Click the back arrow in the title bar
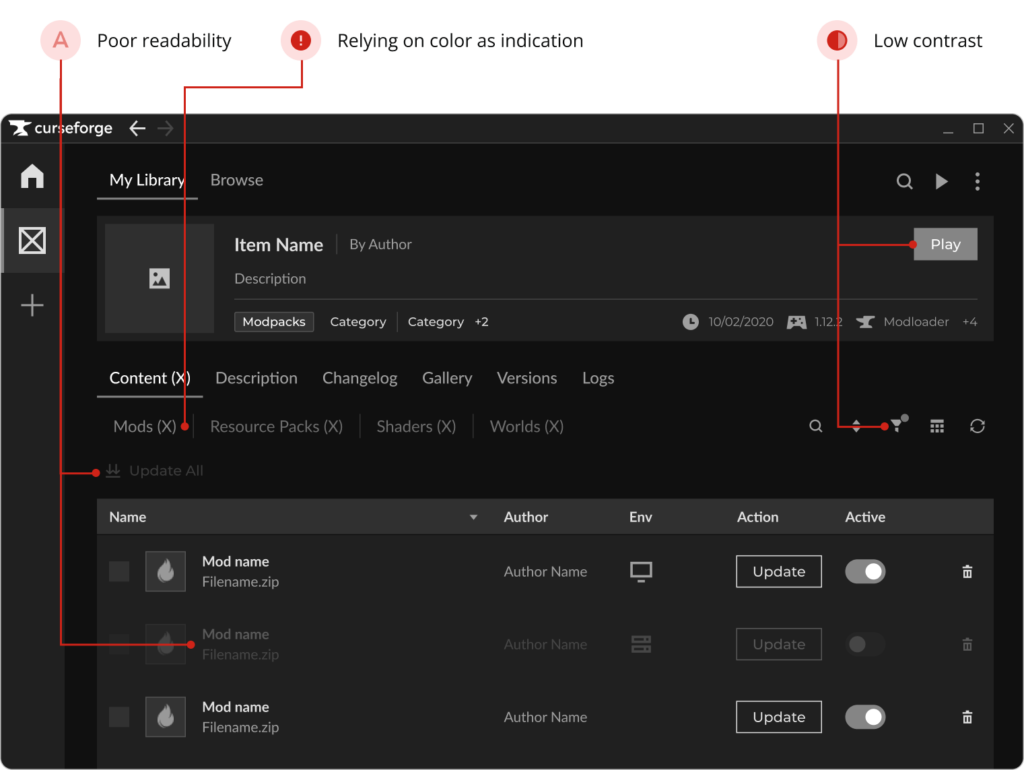Screen dimensions: 1024x770 (x=137, y=128)
